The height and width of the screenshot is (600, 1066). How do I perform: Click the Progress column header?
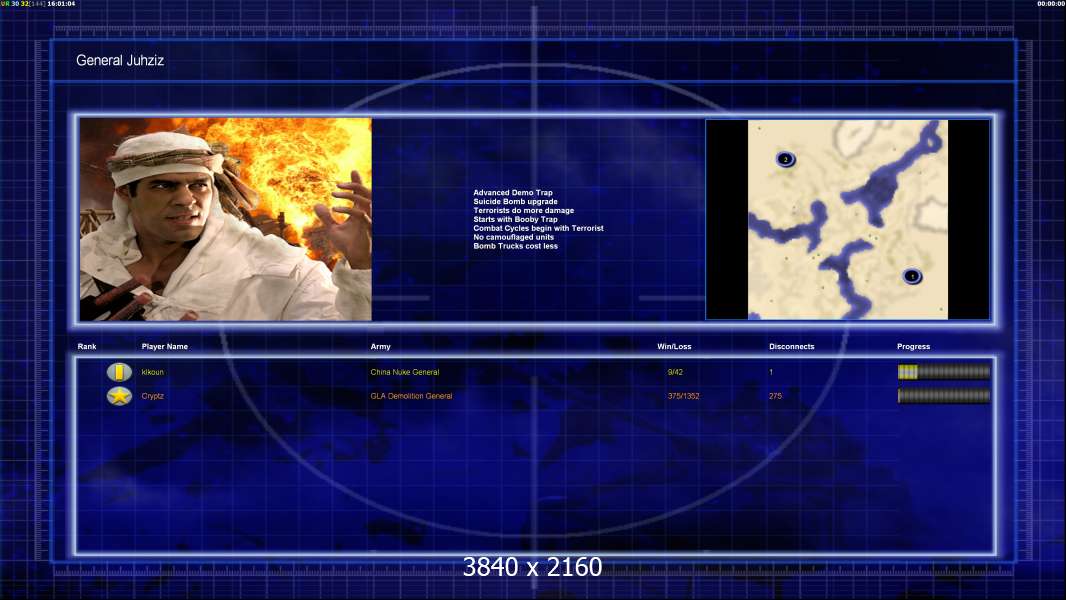click(x=913, y=347)
